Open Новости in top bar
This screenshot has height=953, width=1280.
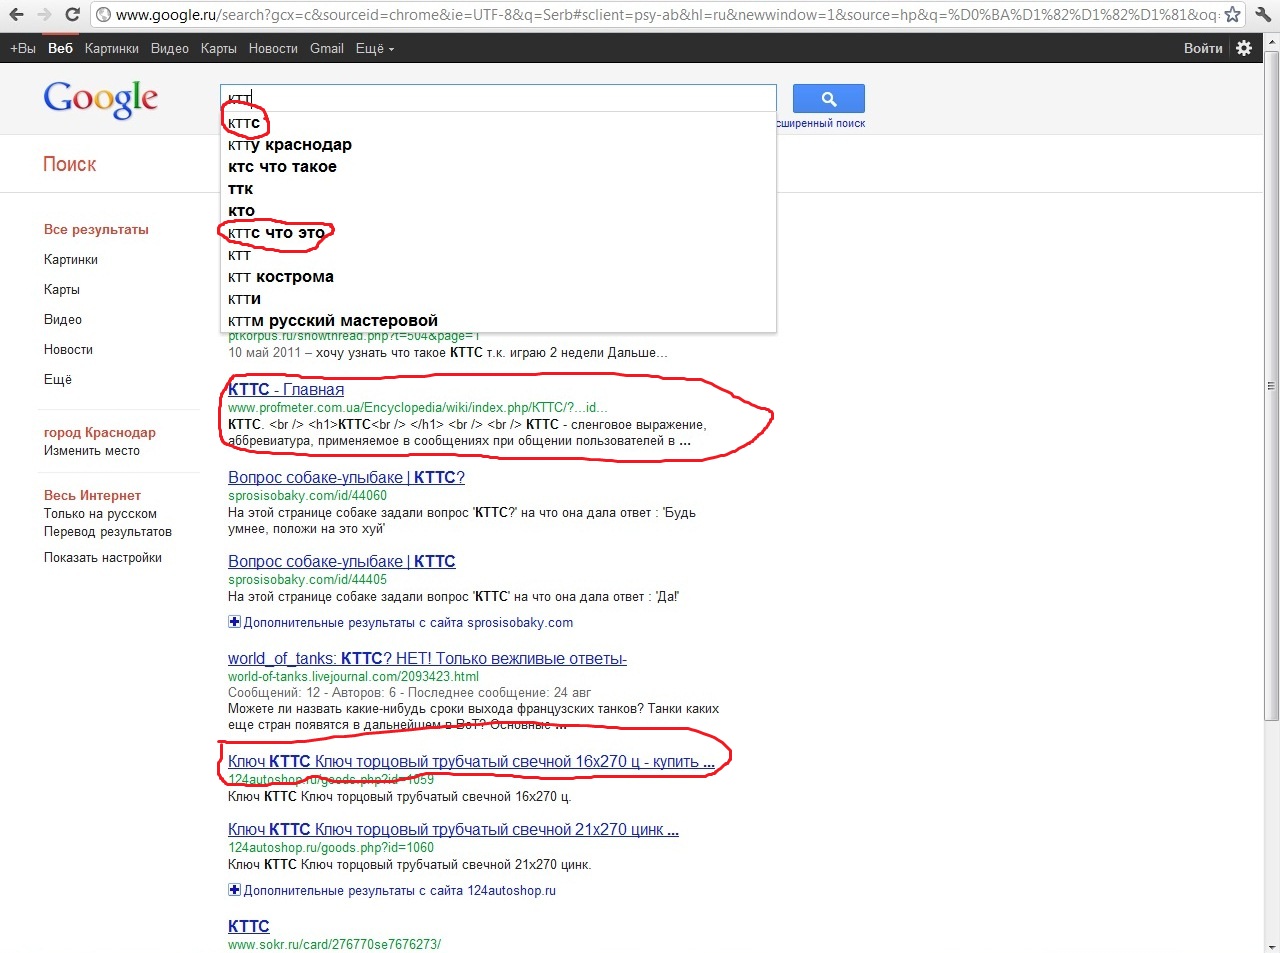coord(273,48)
